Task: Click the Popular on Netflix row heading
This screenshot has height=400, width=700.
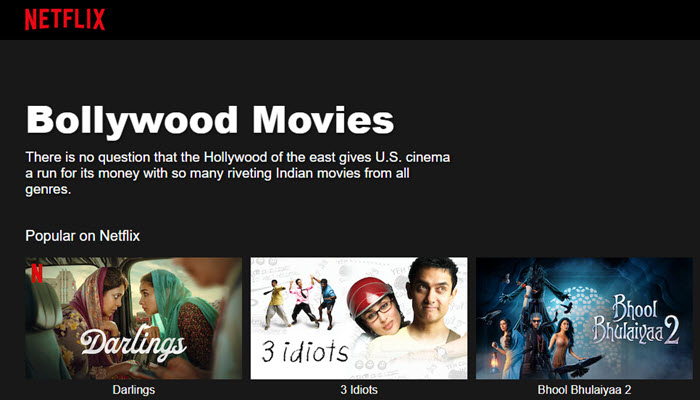Action: coord(83,236)
